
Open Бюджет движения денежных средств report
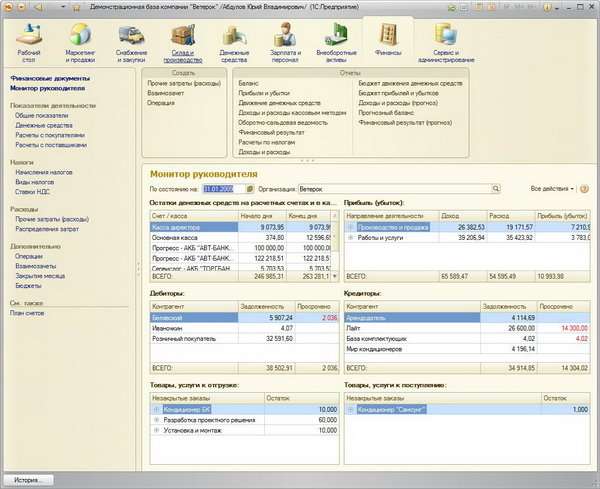(x=410, y=83)
